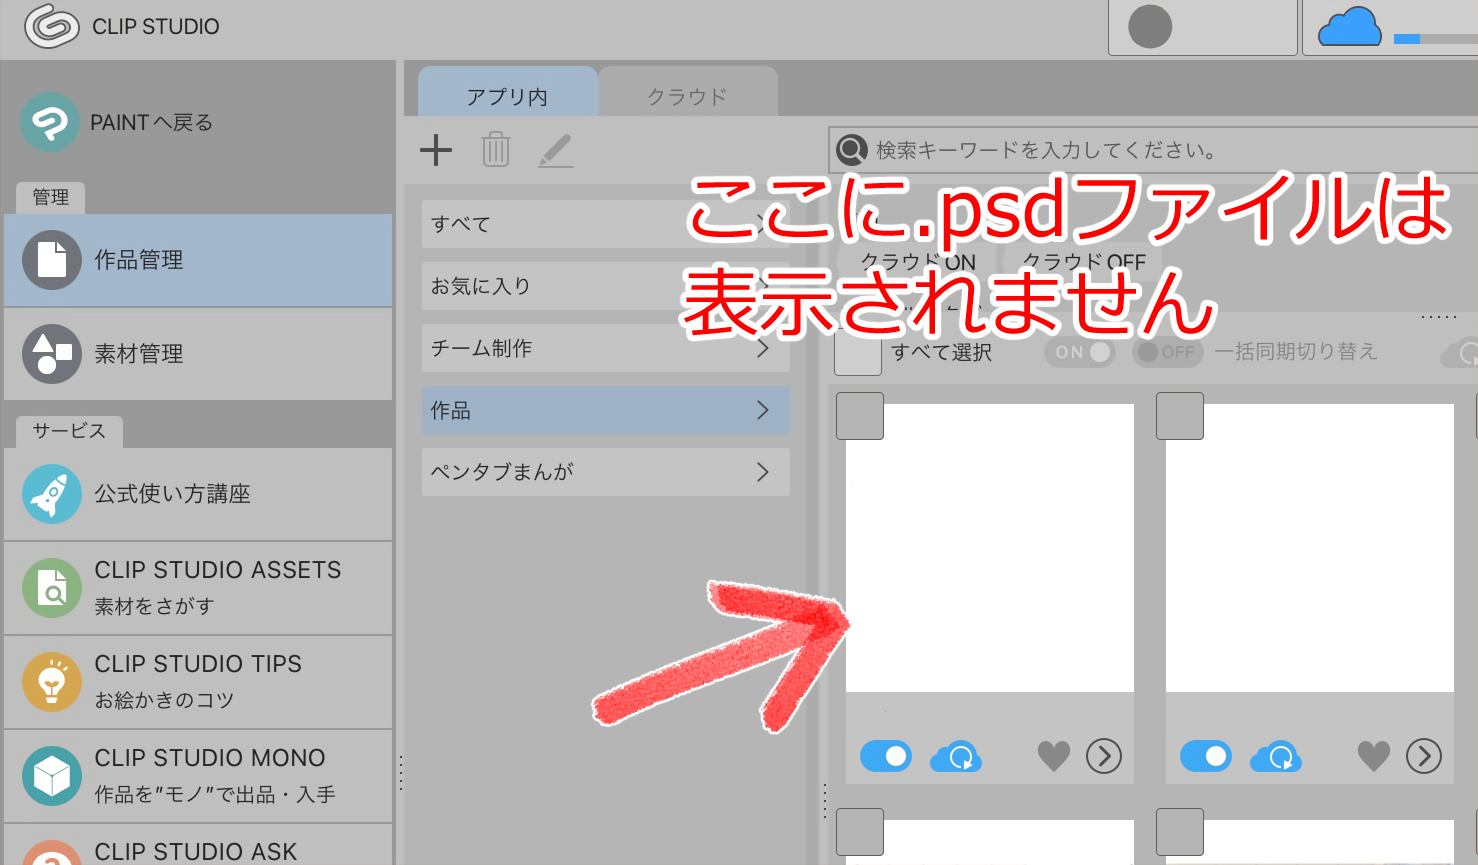Click cloud sync icon on left work card
Viewport: 1478px width, 865px height.
(956, 756)
